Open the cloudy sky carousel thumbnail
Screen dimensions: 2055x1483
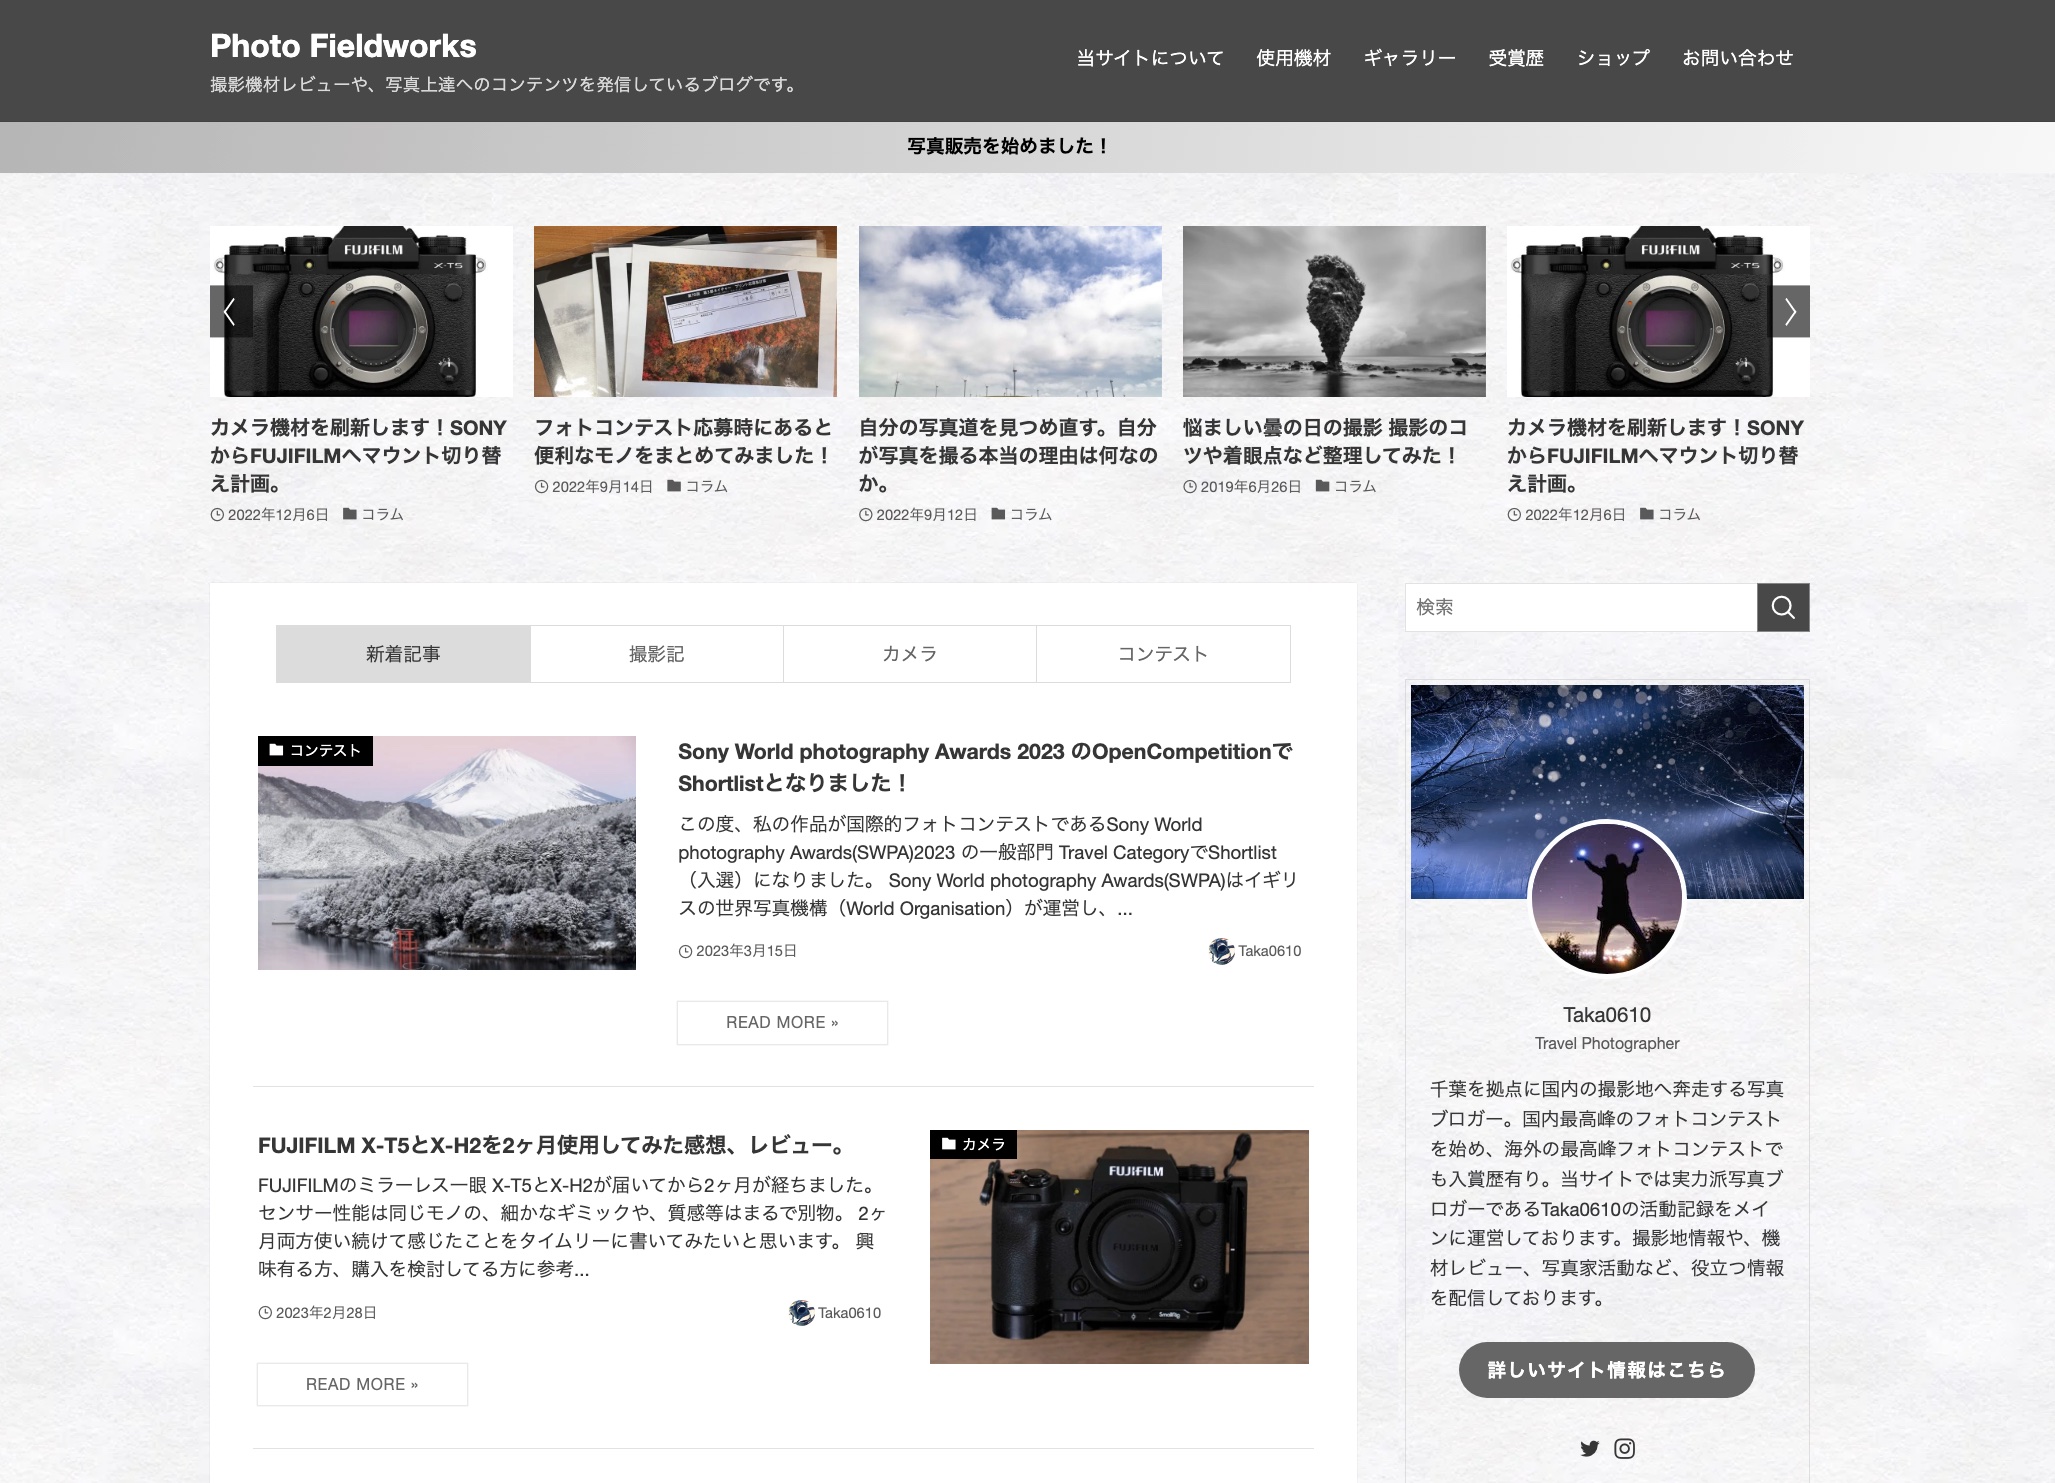[1010, 311]
